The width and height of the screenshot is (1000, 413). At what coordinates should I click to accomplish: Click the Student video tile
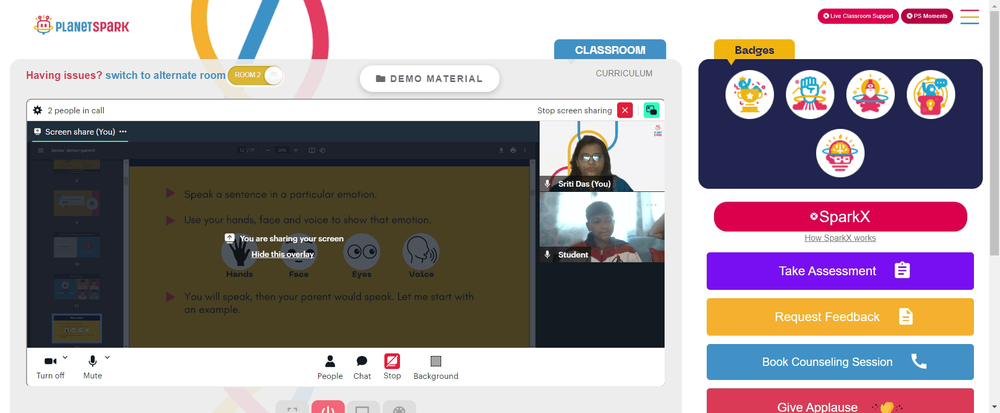pyautogui.click(x=602, y=227)
